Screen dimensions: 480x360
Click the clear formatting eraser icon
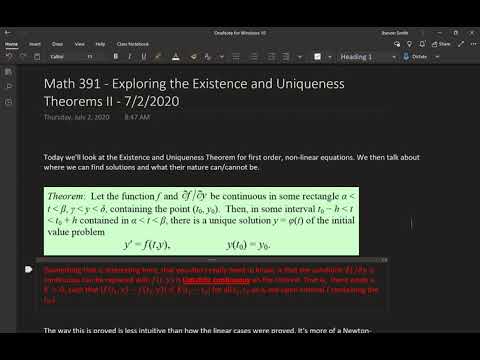click(193, 57)
